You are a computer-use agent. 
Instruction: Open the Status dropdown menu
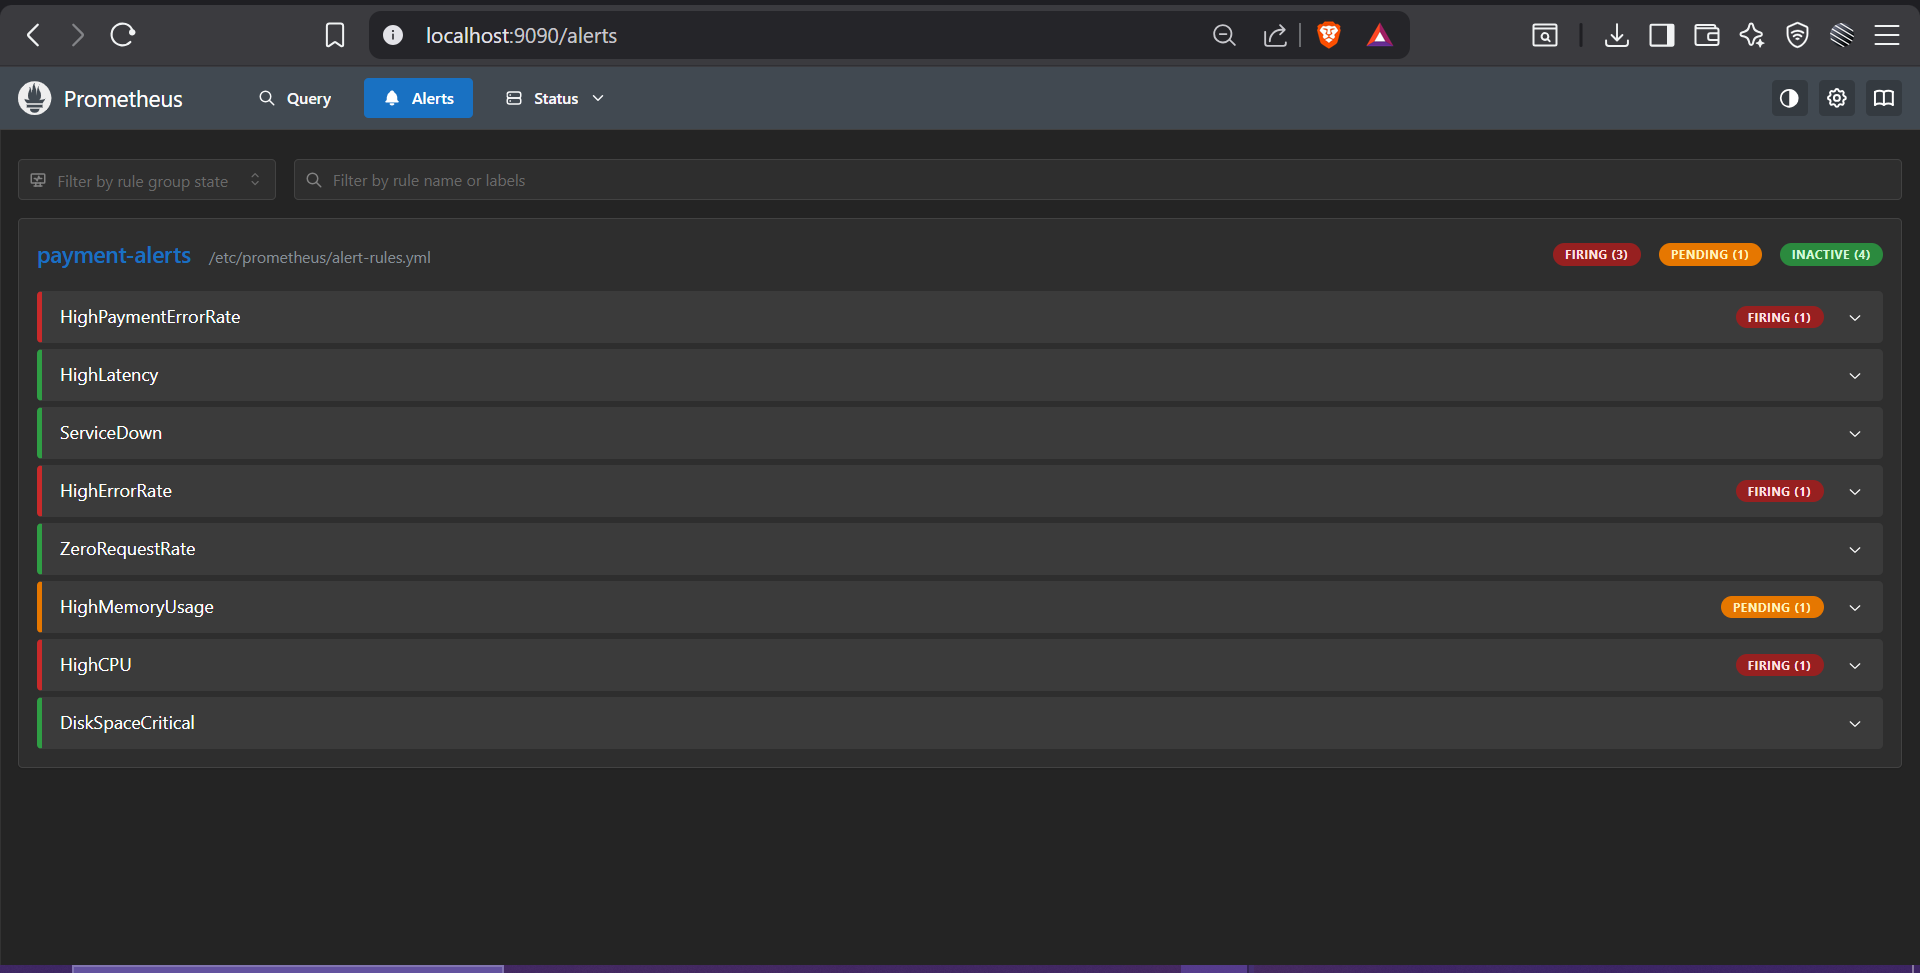coord(553,98)
